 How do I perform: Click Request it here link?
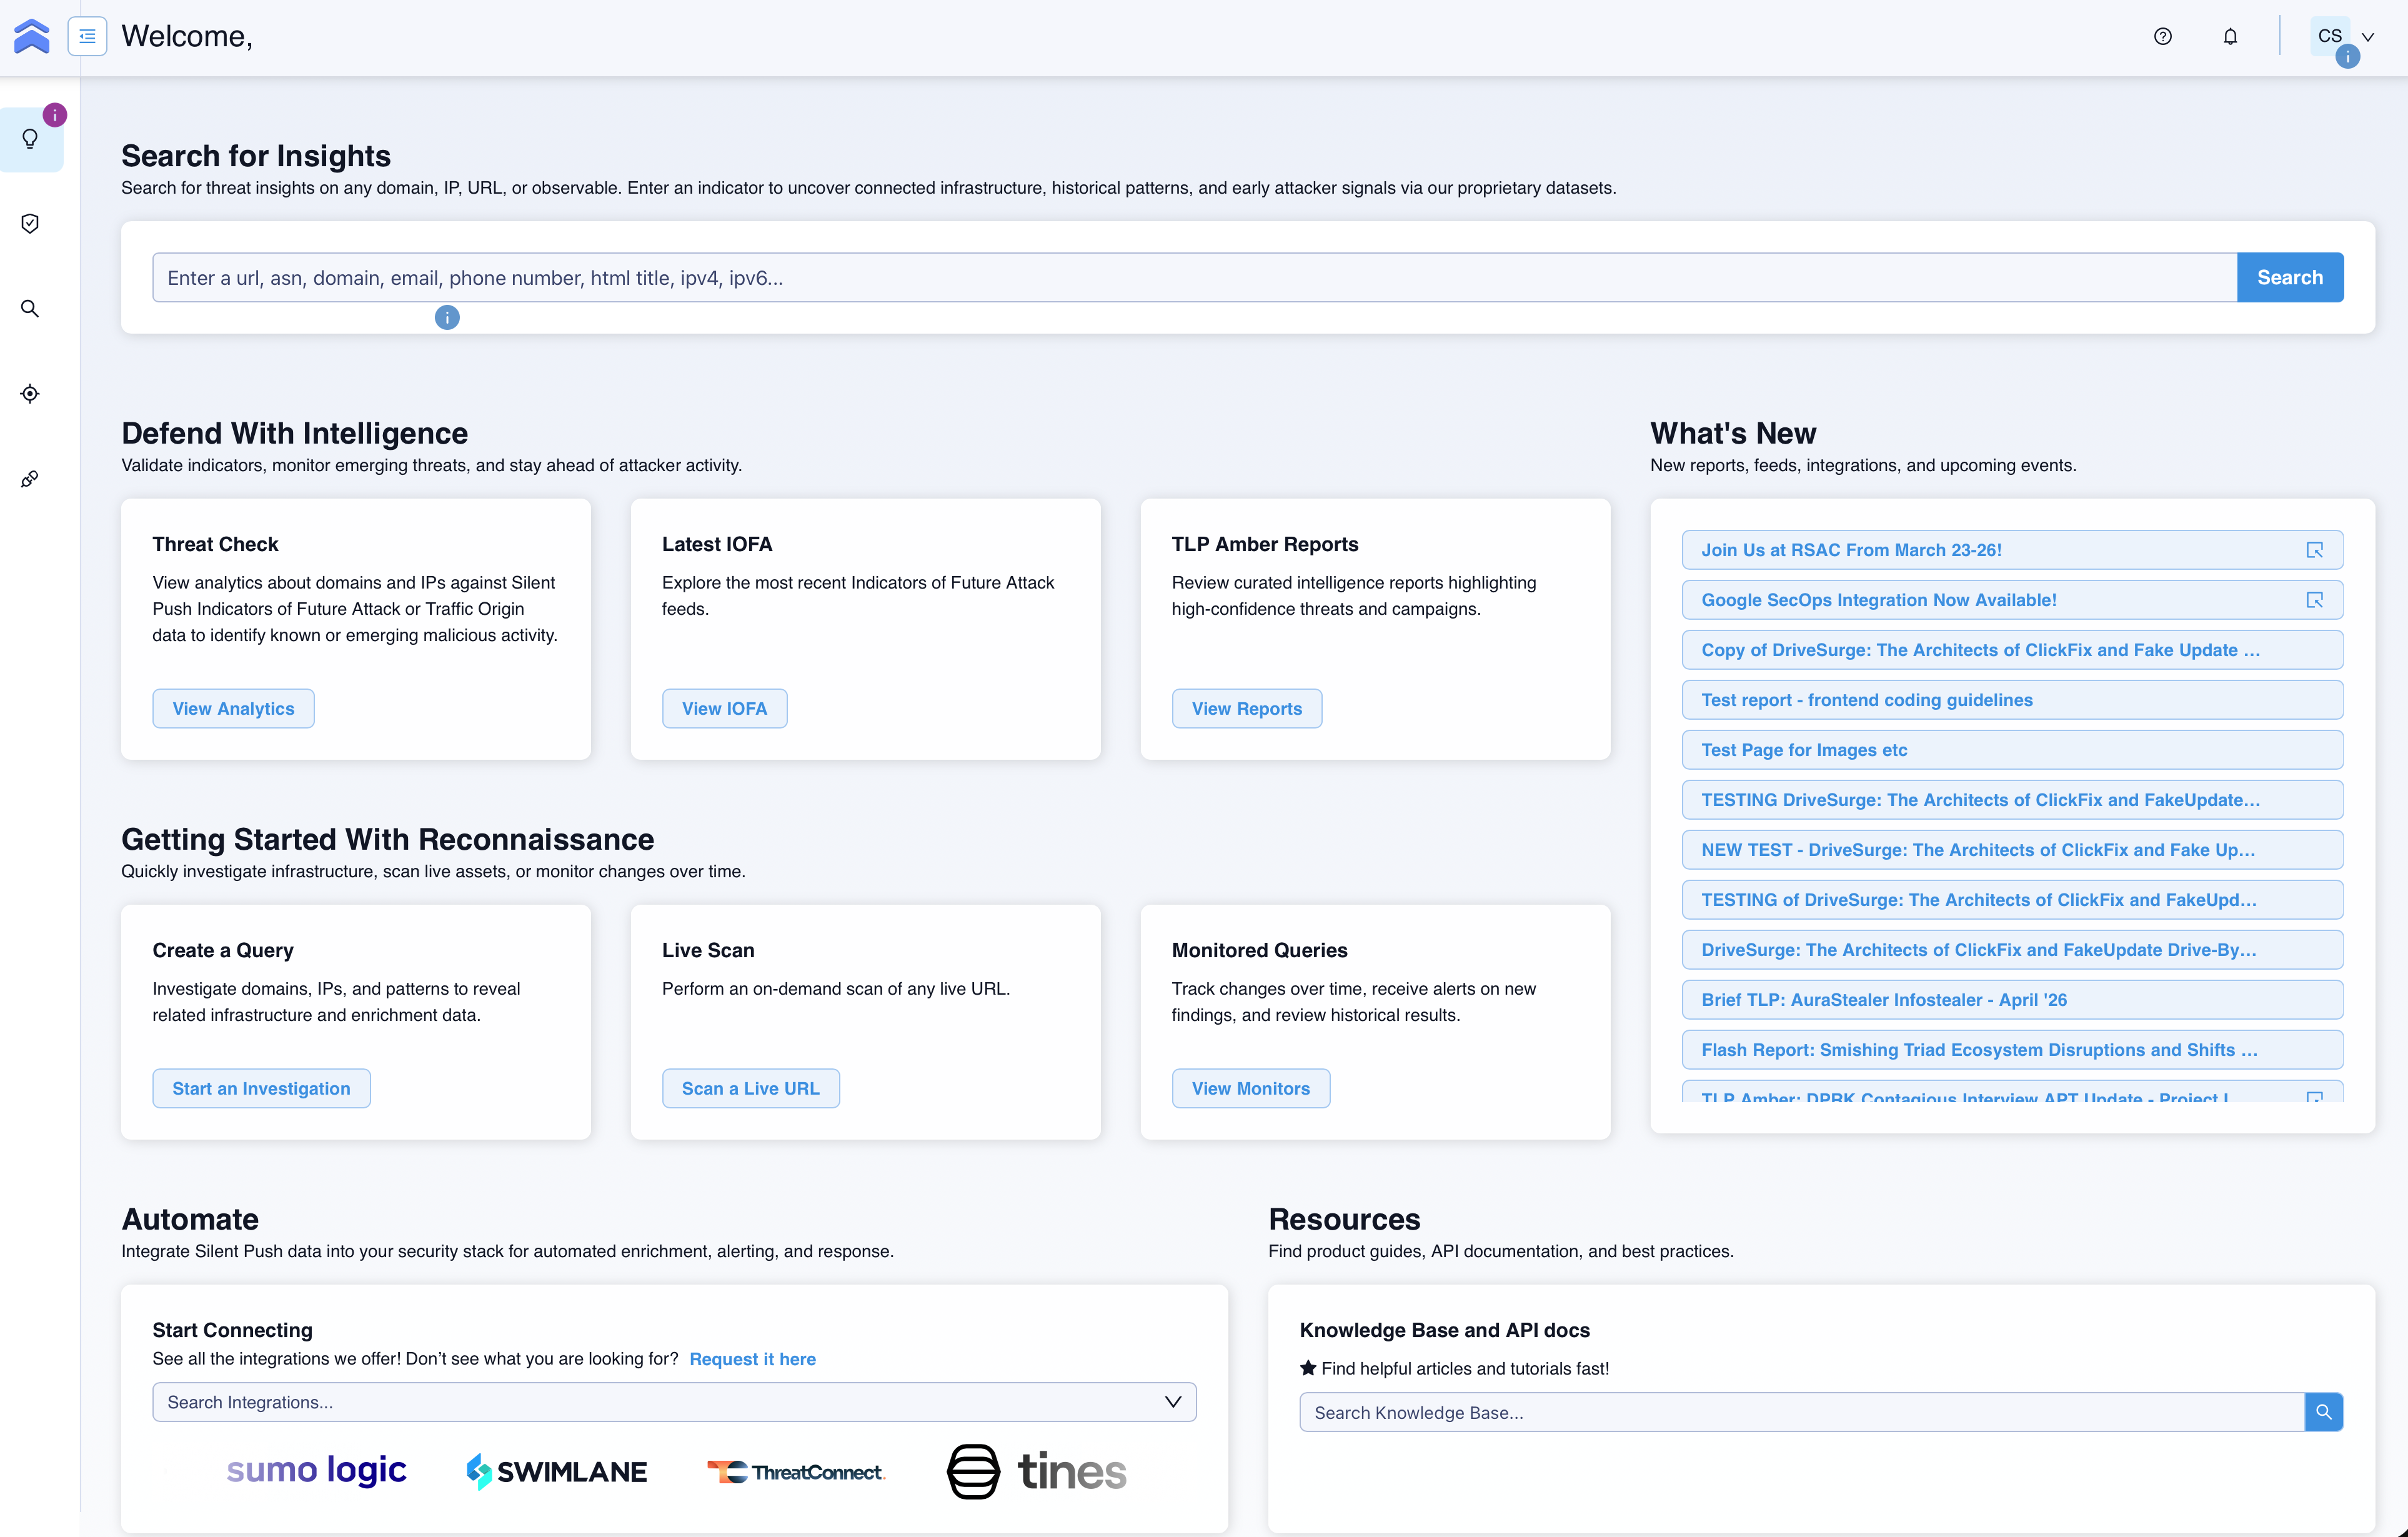752,1359
